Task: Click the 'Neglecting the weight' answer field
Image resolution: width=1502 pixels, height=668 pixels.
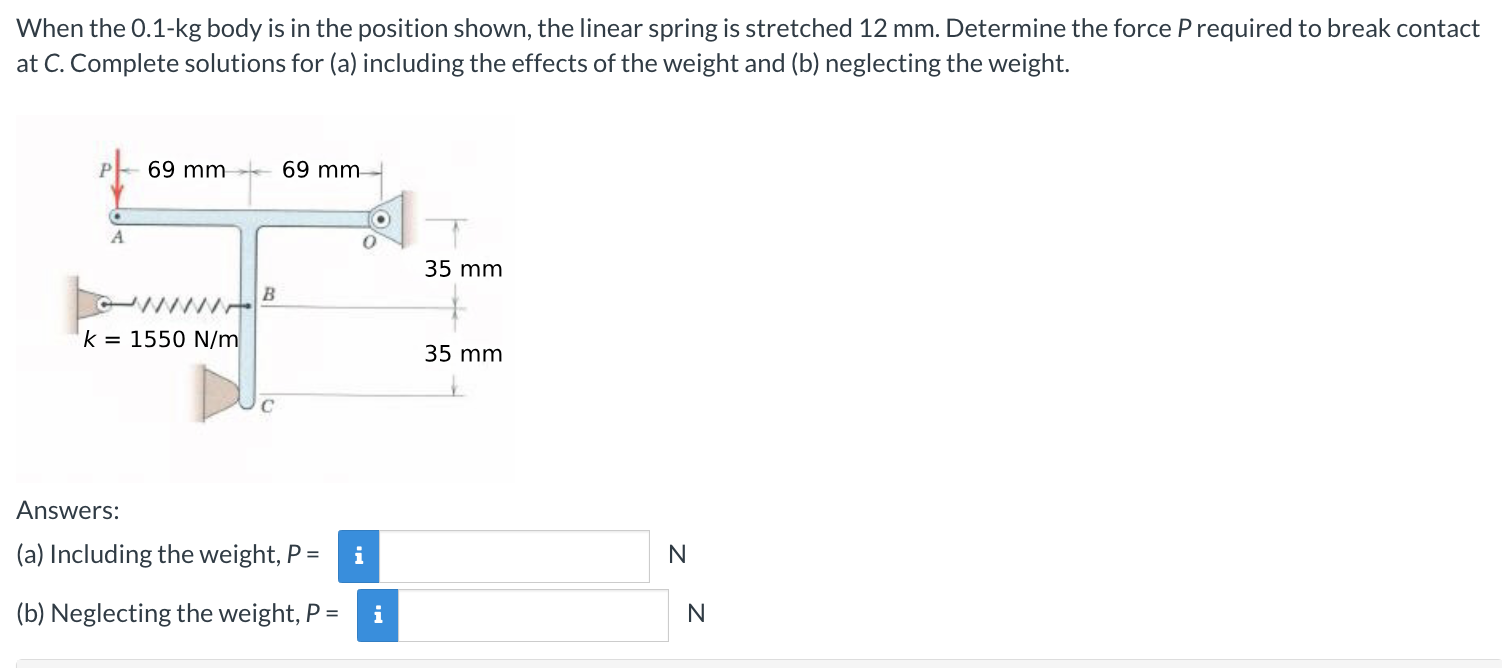Action: point(533,615)
